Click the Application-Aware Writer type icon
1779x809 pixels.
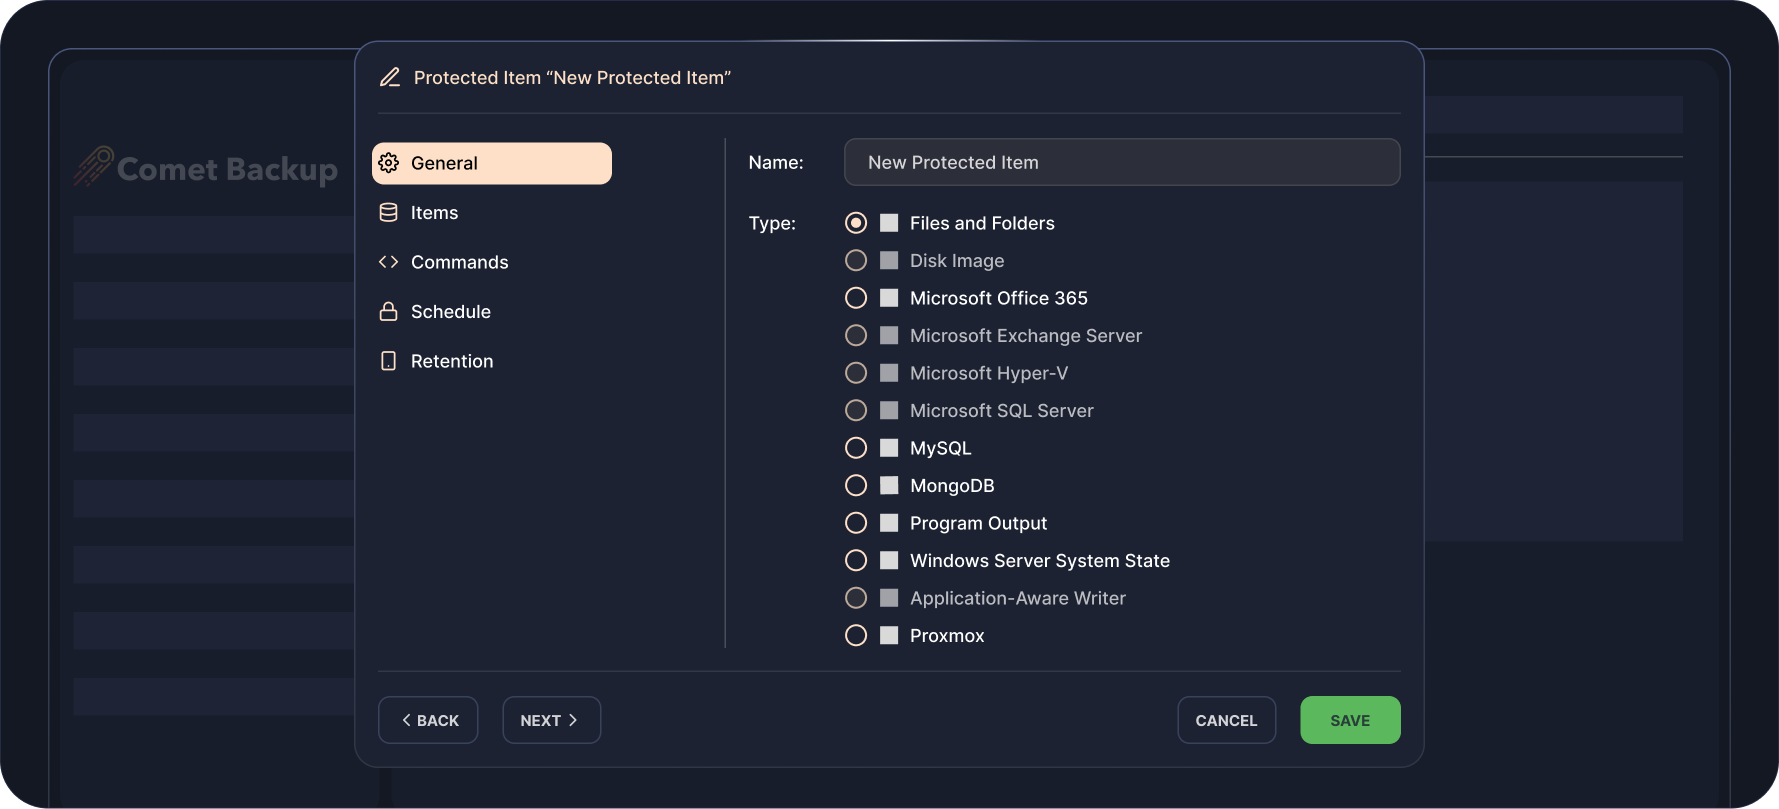click(x=889, y=598)
